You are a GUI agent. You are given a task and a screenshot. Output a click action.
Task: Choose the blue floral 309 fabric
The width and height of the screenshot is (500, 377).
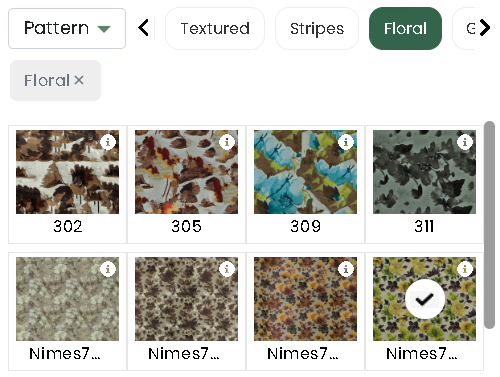(x=305, y=172)
